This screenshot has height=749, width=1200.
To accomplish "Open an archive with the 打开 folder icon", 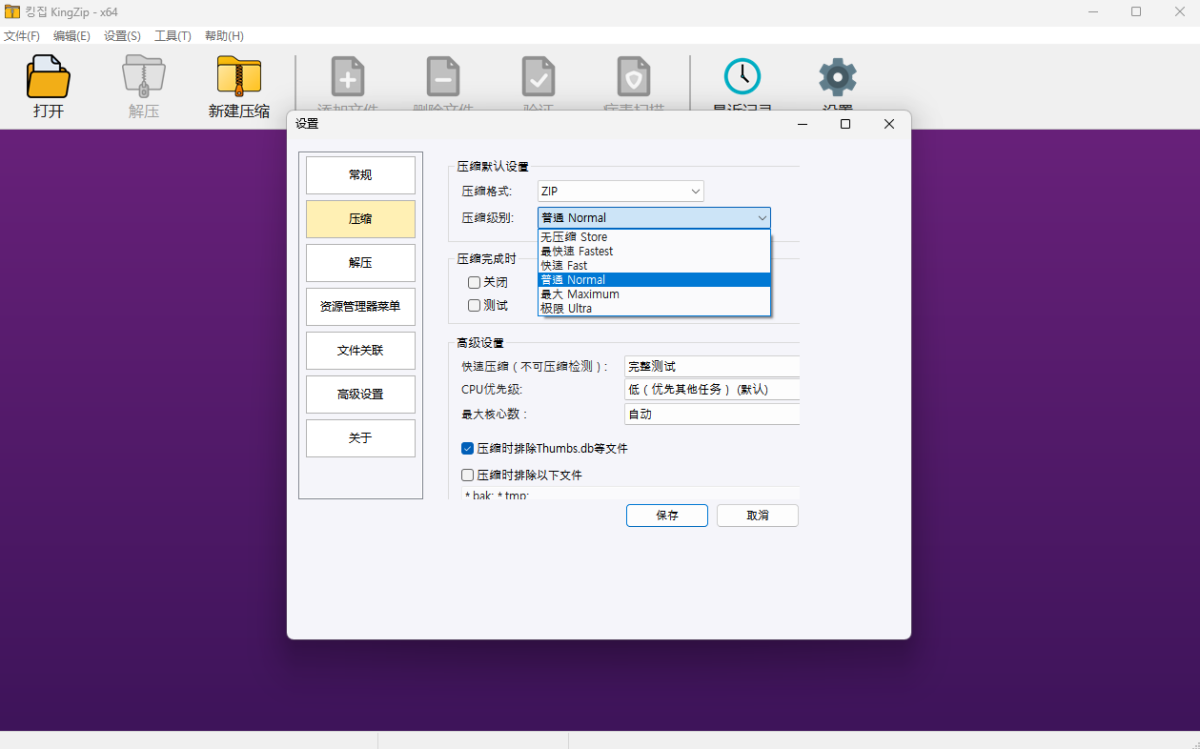I will (48, 76).
